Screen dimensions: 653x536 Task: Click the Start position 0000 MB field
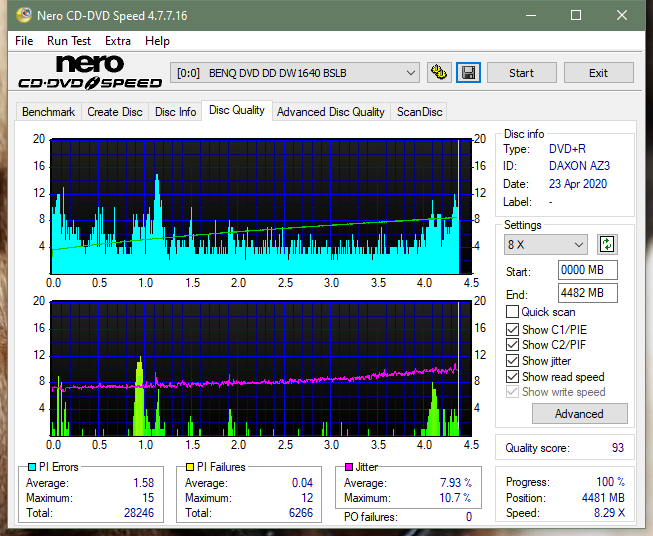[587, 270]
